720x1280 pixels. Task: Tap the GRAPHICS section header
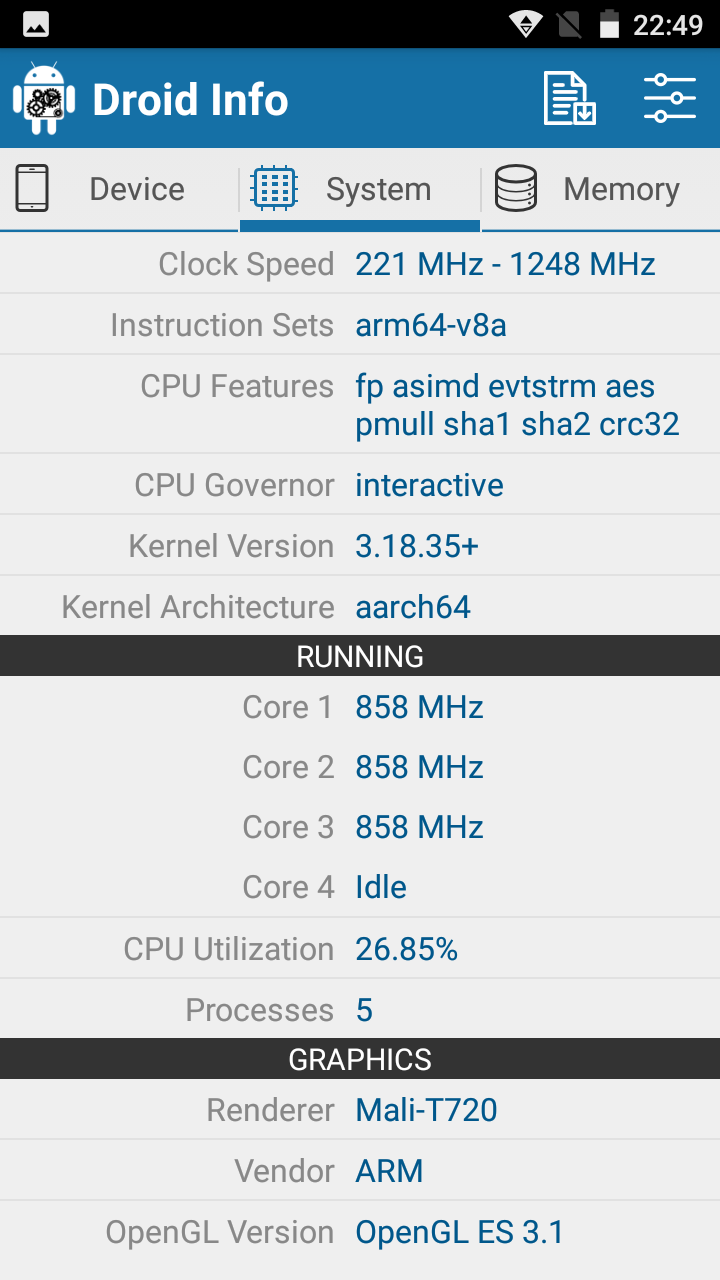(360, 1059)
